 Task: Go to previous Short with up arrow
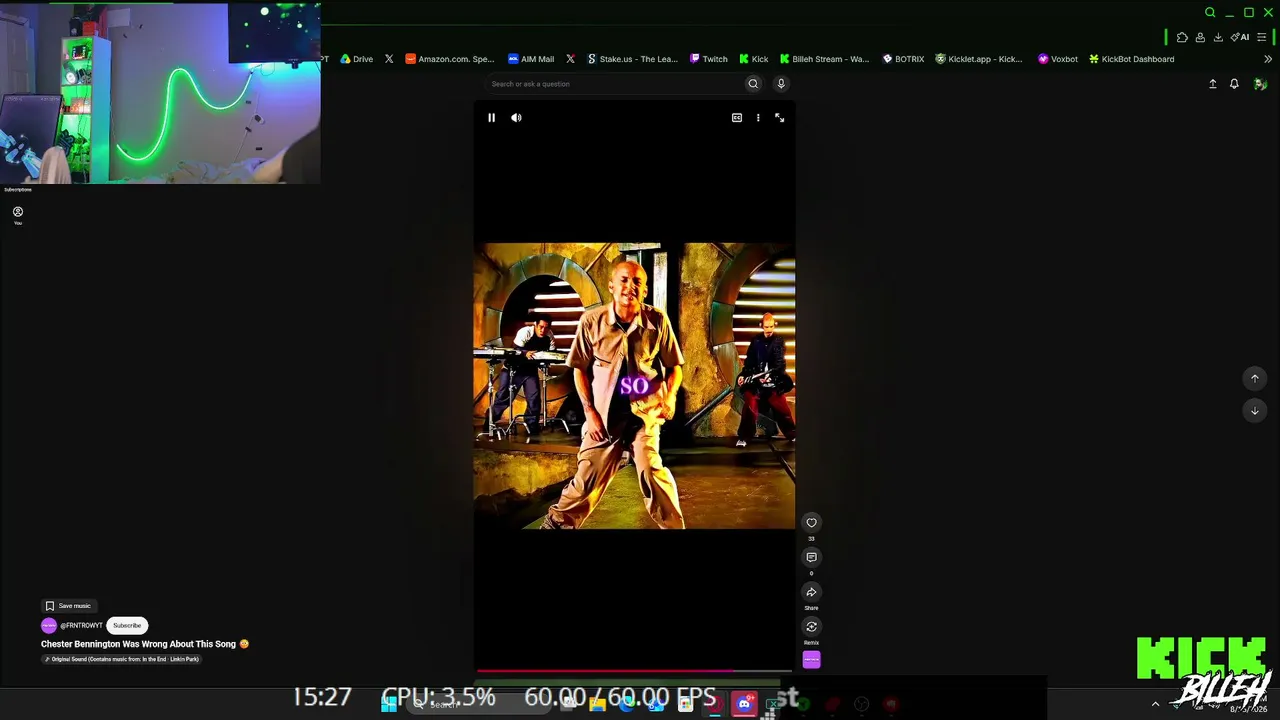tap(1255, 378)
